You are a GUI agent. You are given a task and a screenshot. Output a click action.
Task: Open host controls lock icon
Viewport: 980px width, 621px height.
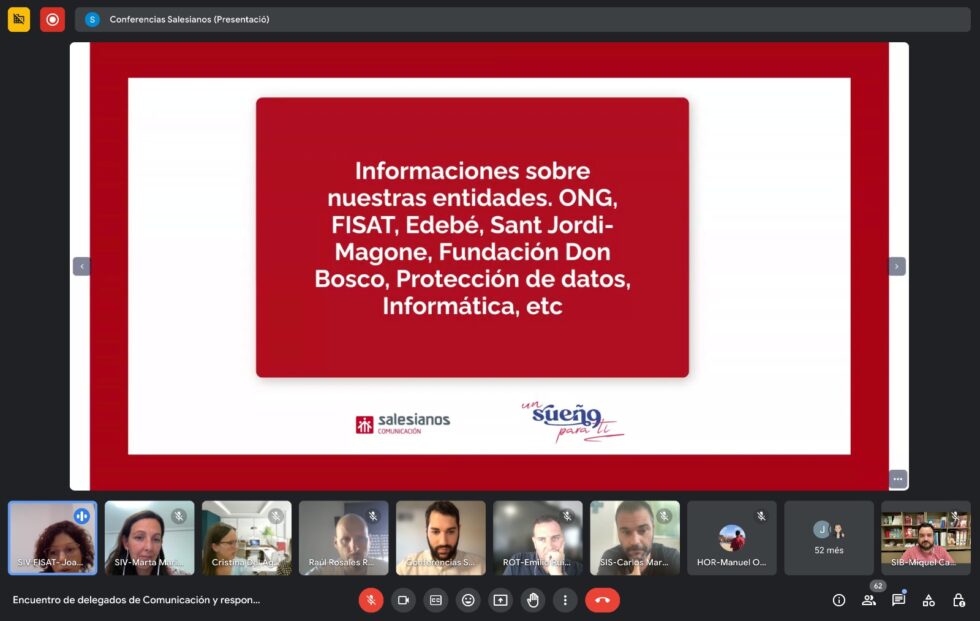tap(958, 600)
